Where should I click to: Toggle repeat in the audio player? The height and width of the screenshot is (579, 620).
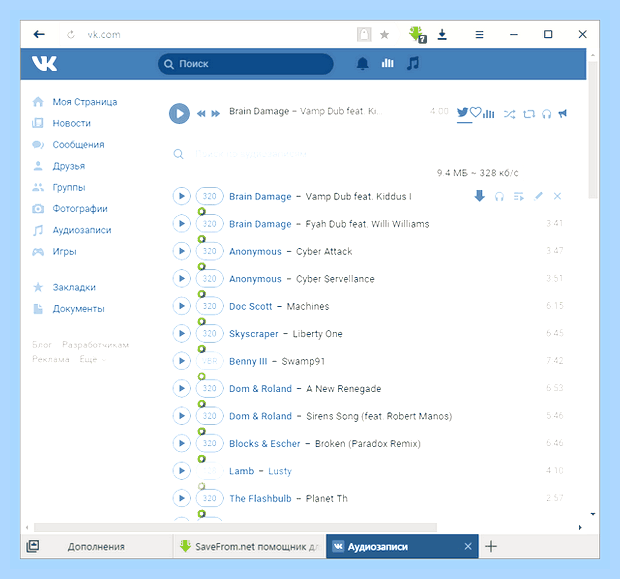[529, 114]
